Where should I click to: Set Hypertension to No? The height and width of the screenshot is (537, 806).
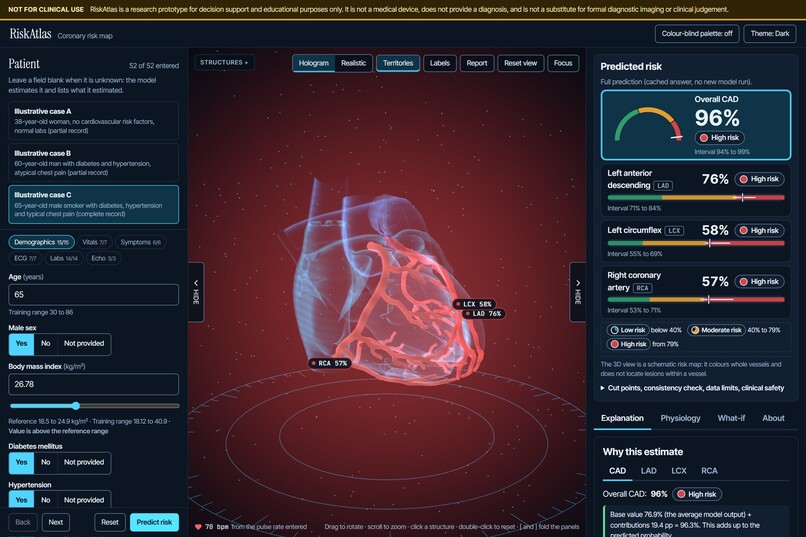pyautogui.click(x=45, y=499)
